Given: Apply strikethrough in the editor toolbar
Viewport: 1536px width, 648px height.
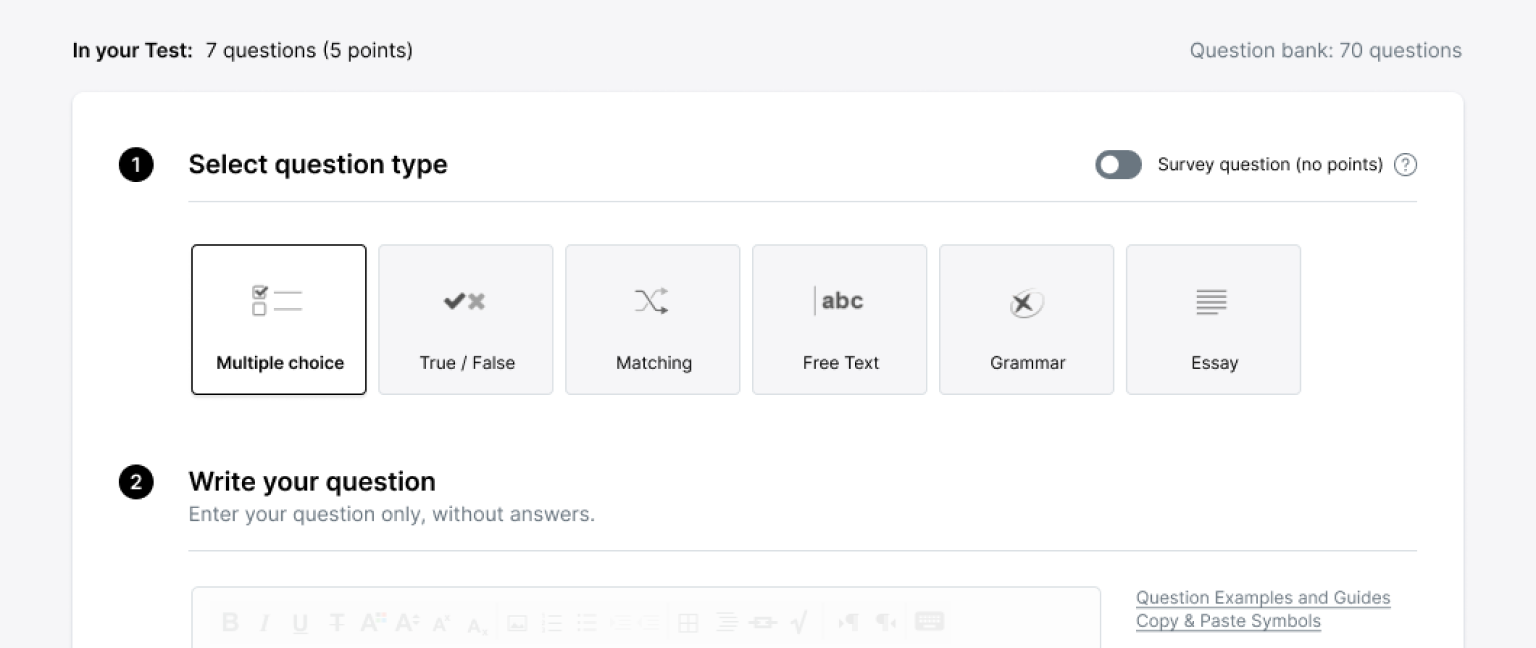Looking at the screenshot, I should (337, 623).
